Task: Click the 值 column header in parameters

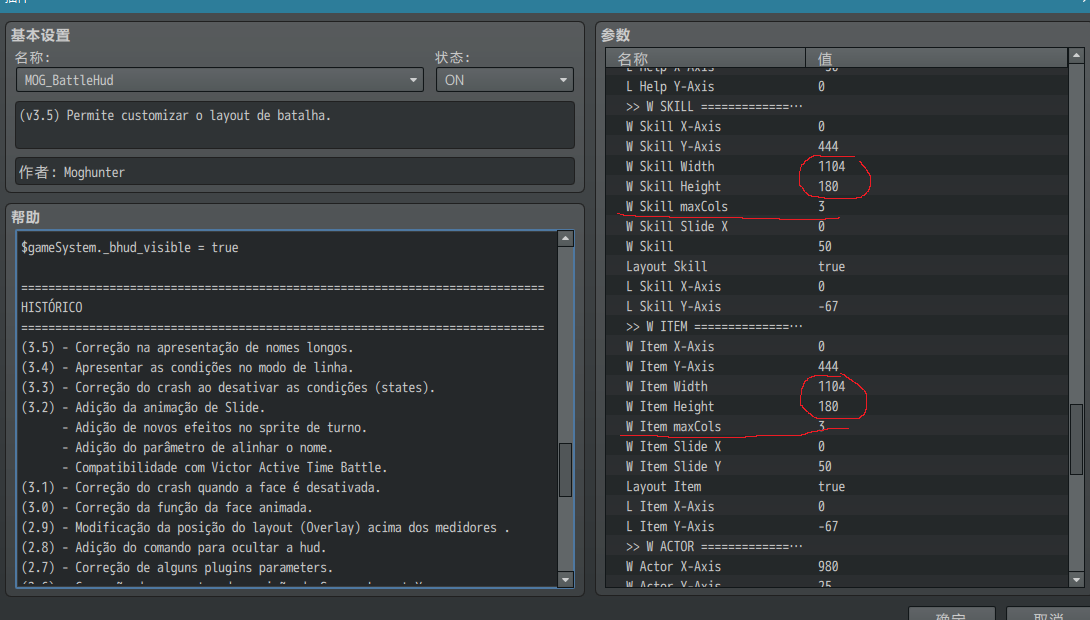Action: [936, 58]
